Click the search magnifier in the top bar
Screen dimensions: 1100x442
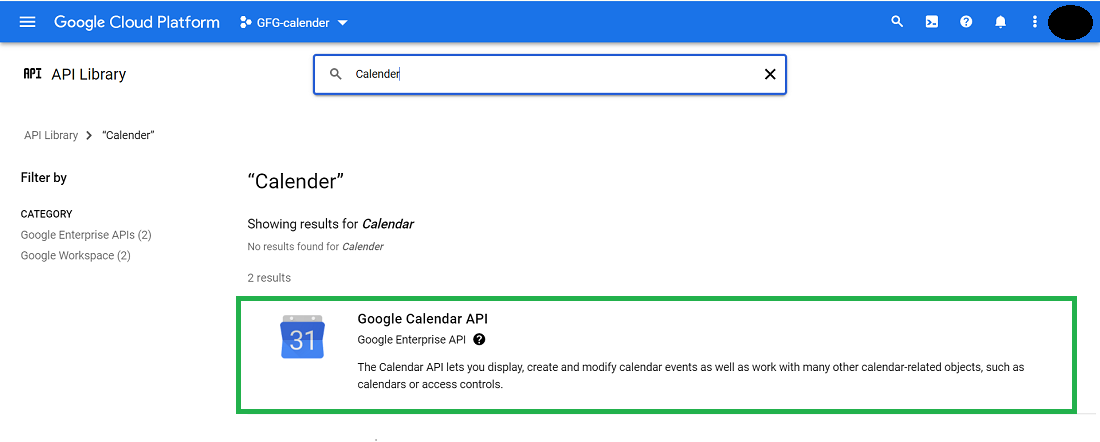(897, 22)
